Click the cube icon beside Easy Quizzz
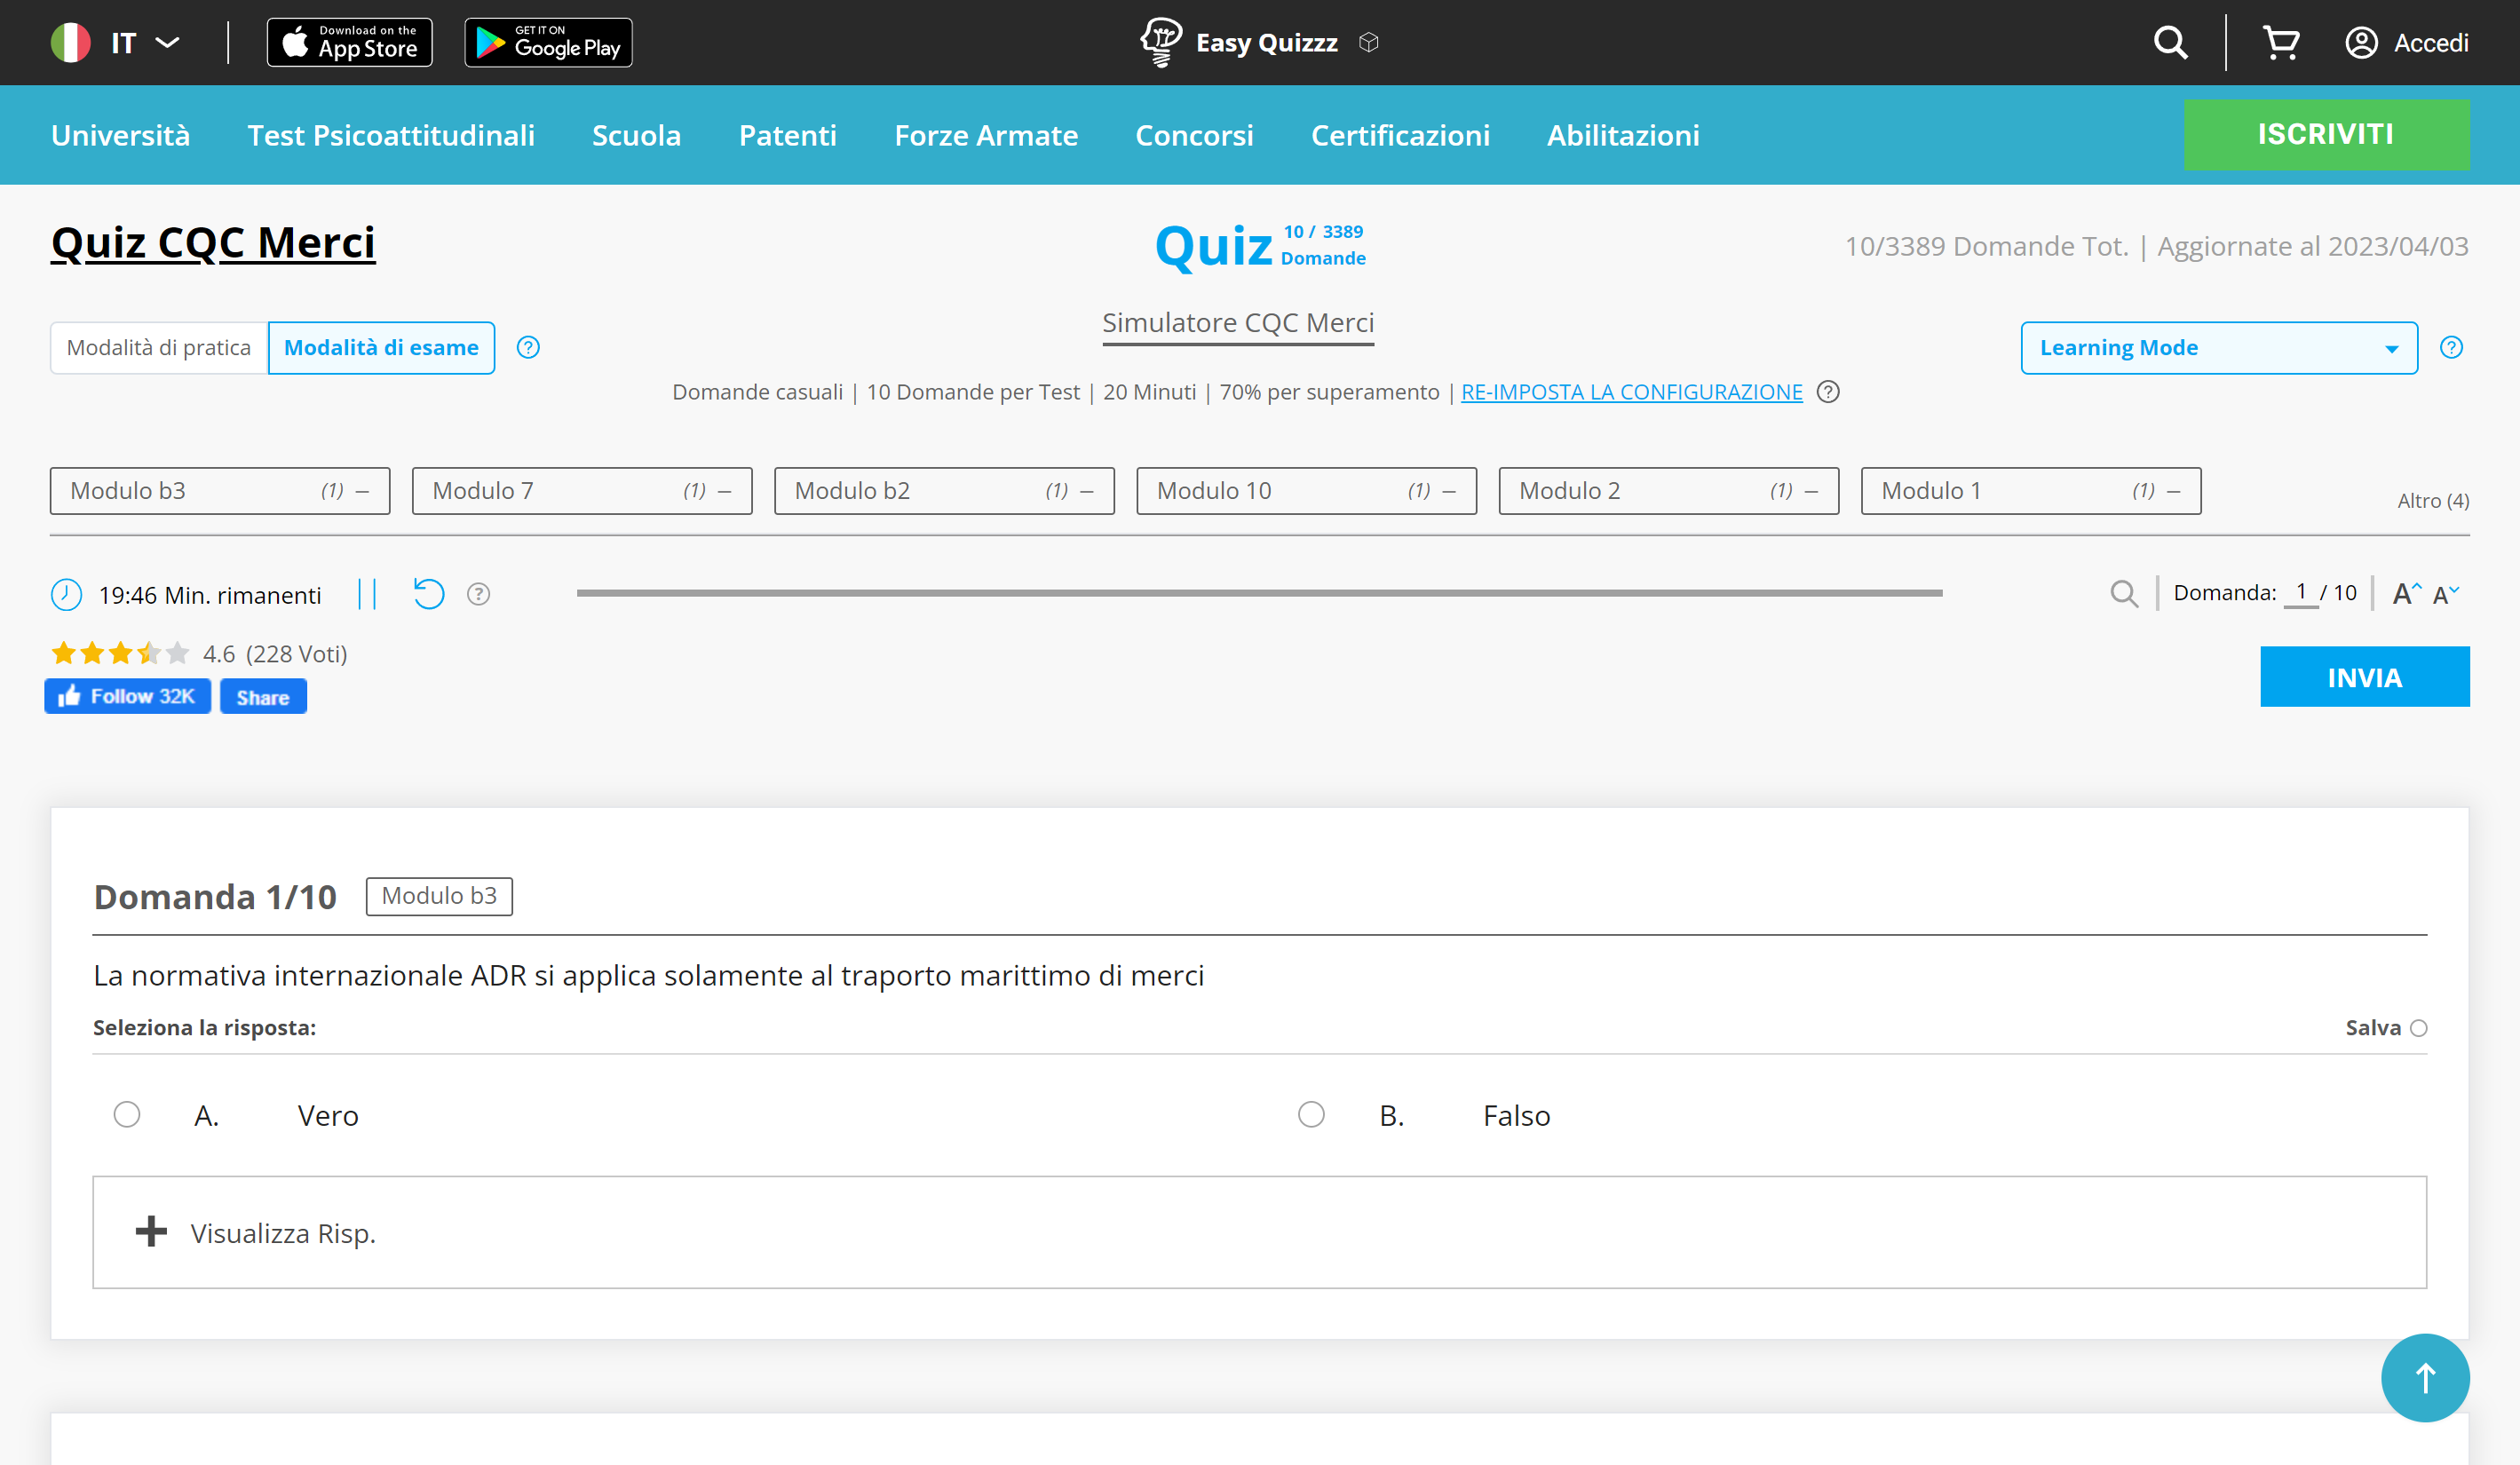The width and height of the screenshot is (2520, 1465). [x=1369, y=42]
